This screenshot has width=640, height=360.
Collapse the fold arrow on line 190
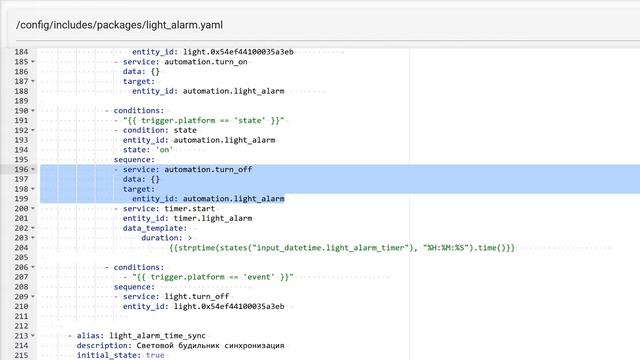click(33, 111)
